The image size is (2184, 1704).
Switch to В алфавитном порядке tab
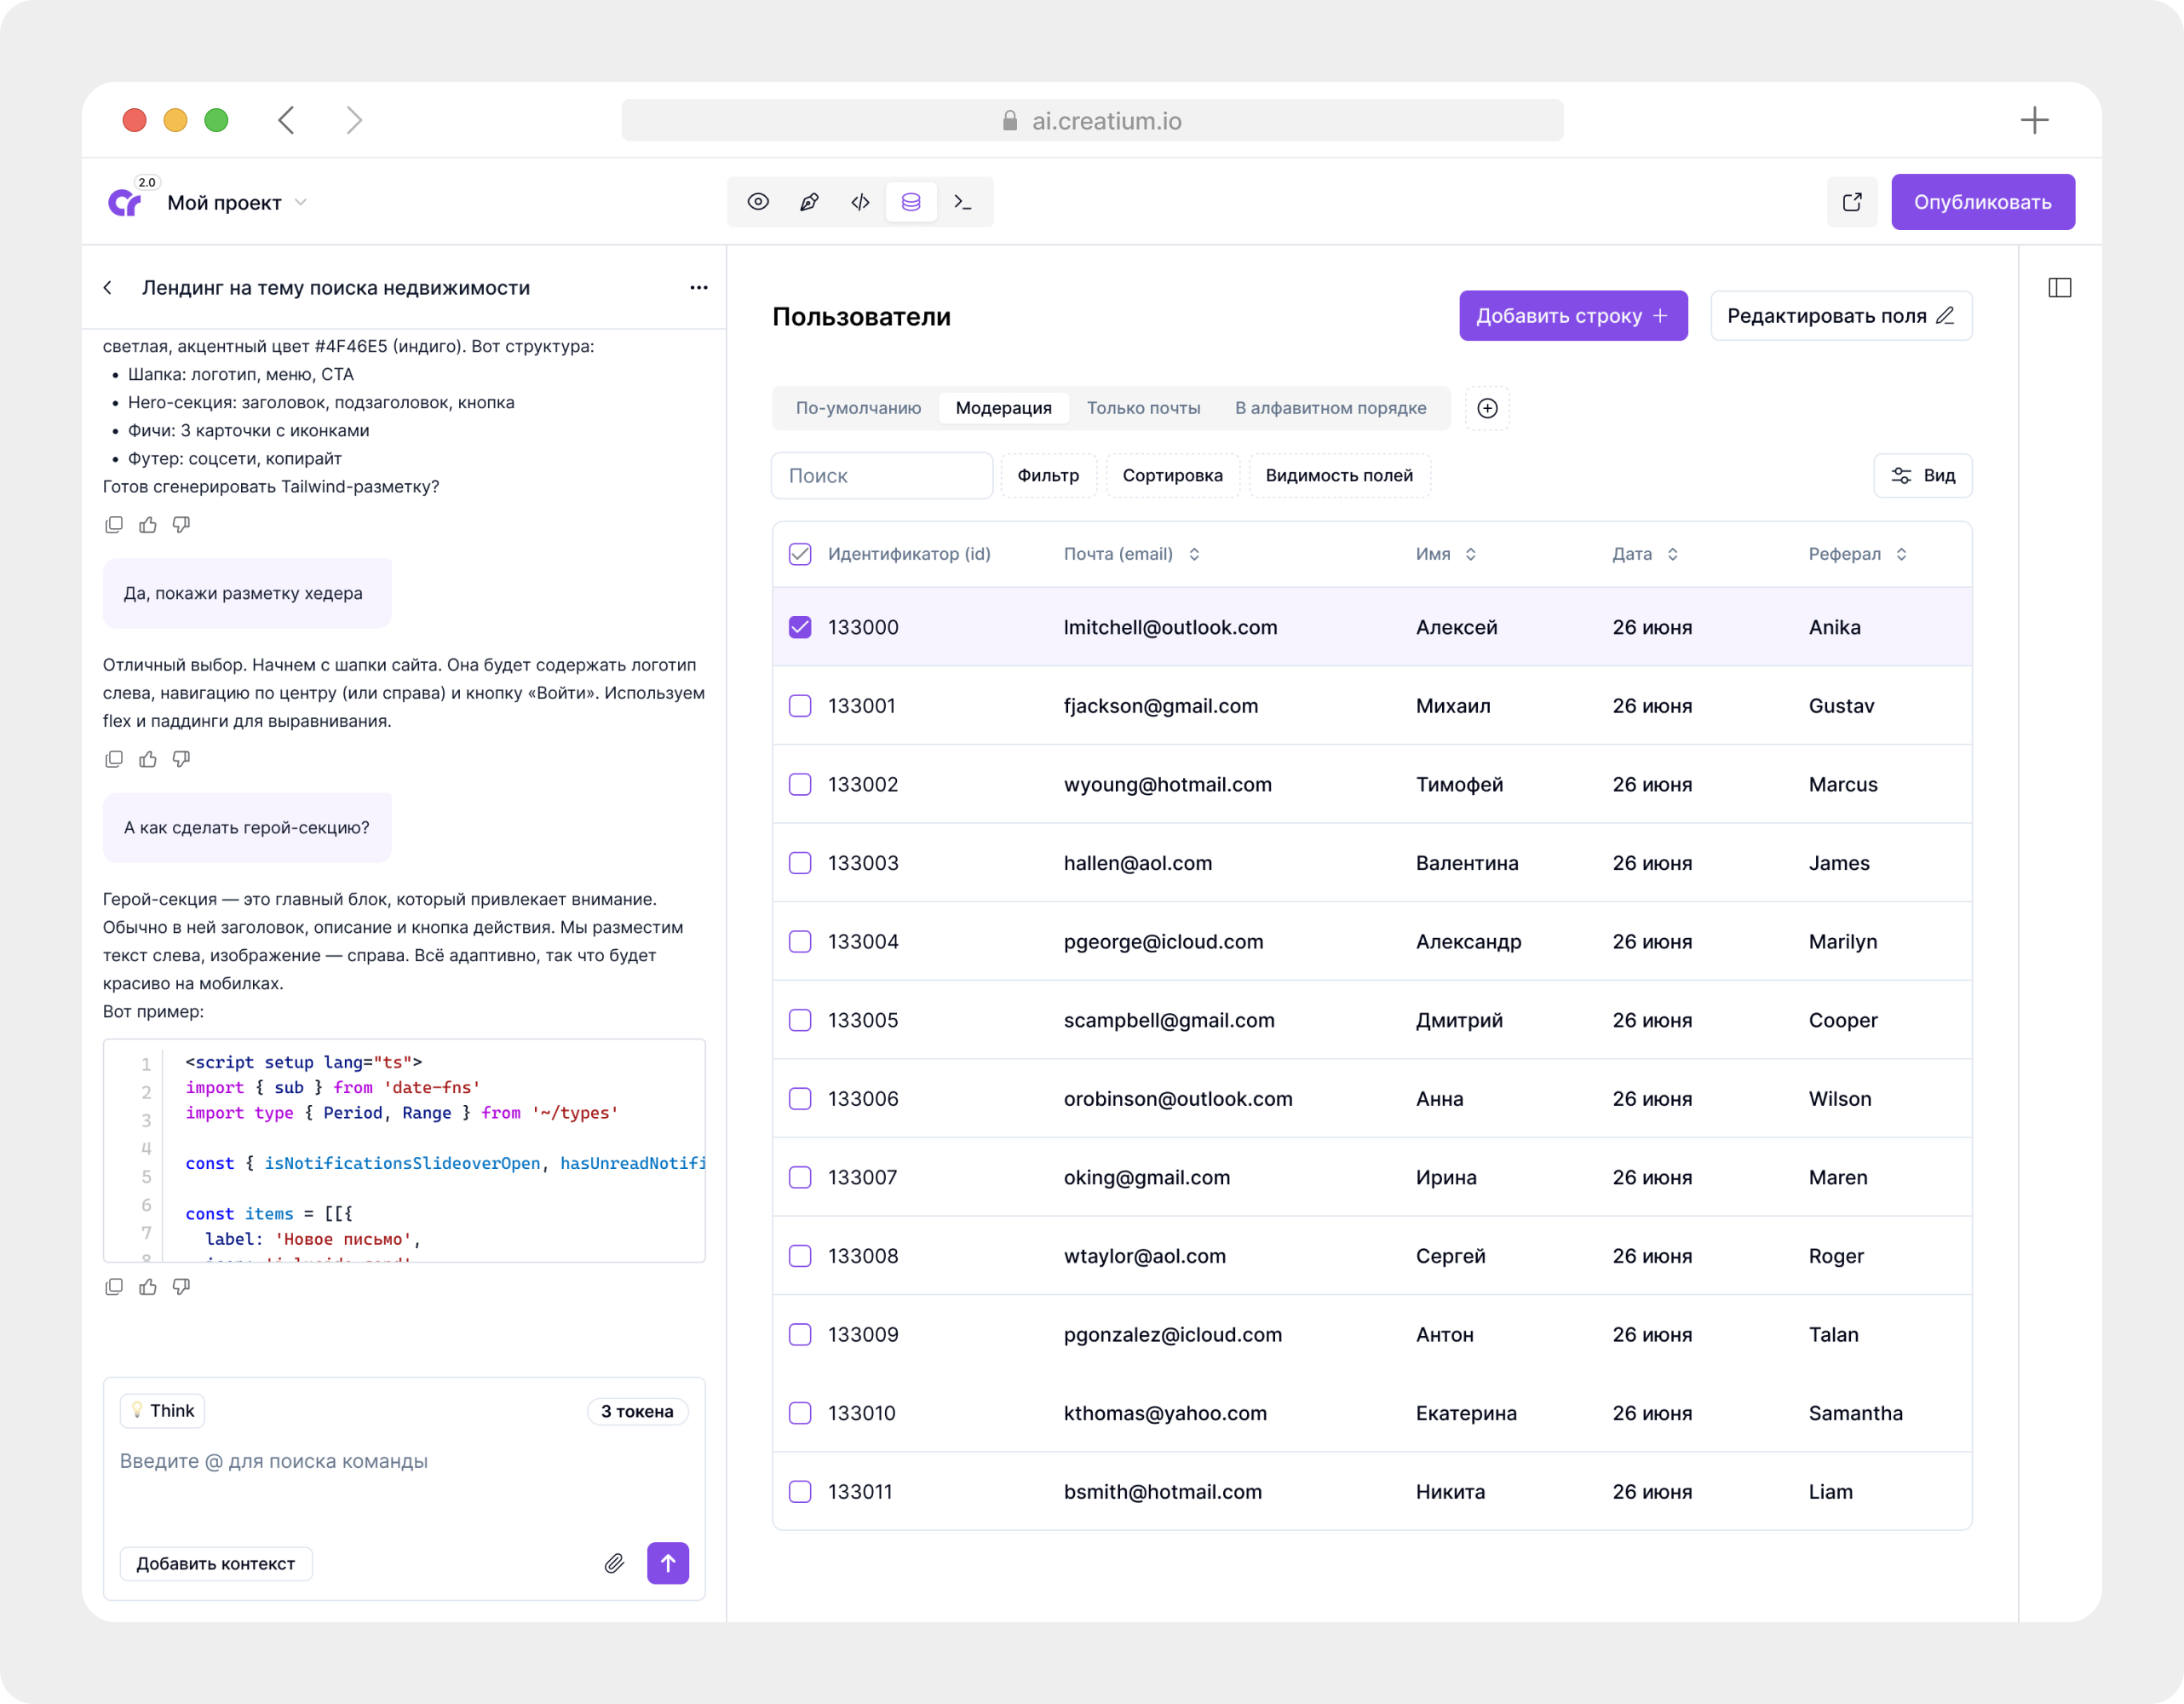1330,408
